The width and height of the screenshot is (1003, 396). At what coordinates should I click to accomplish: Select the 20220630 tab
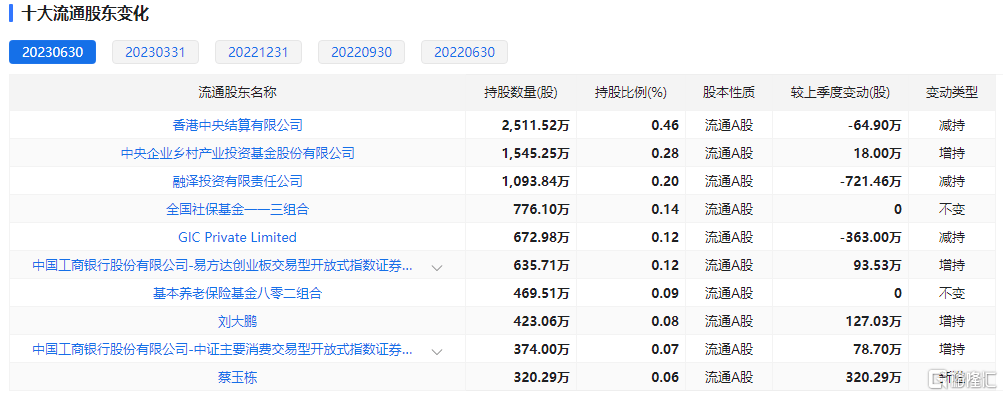pos(464,52)
